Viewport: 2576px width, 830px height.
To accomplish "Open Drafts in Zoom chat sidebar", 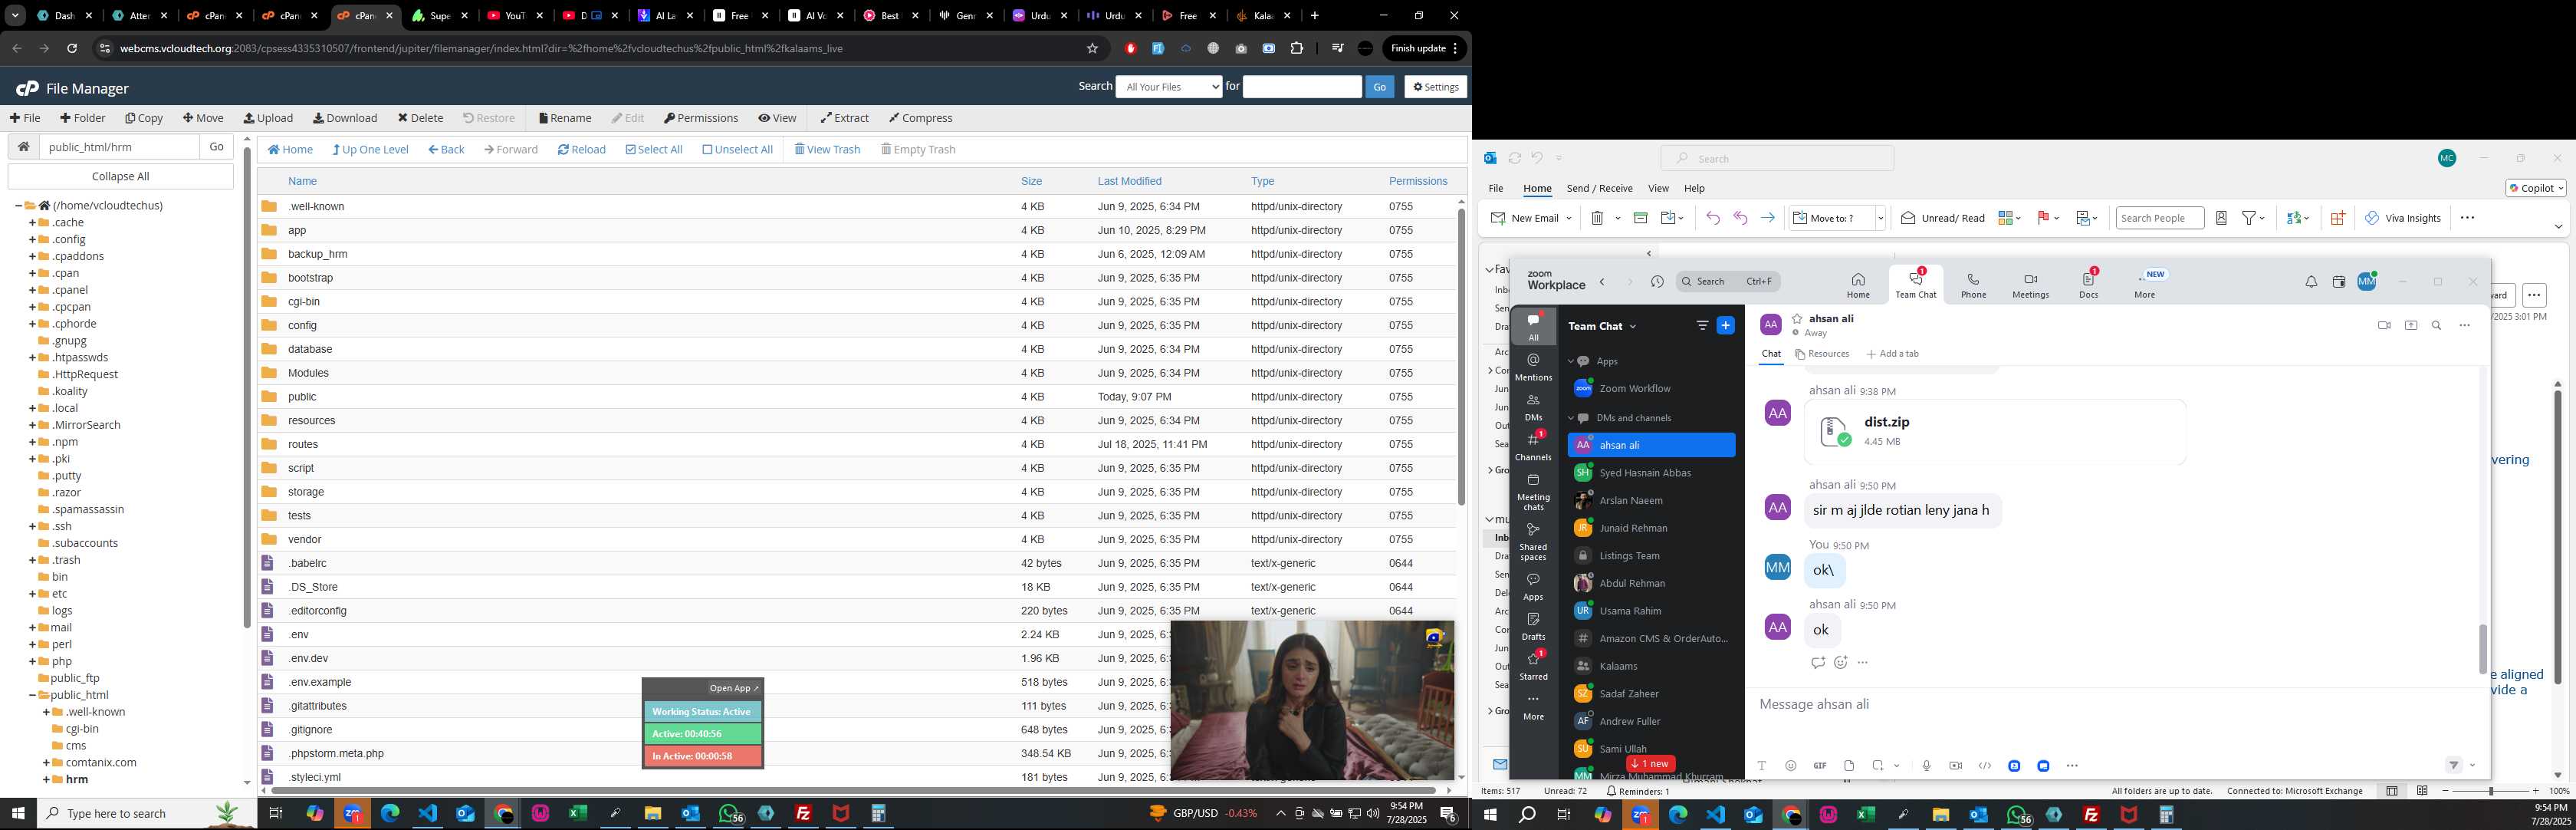I will click(x=1533, y=626).
